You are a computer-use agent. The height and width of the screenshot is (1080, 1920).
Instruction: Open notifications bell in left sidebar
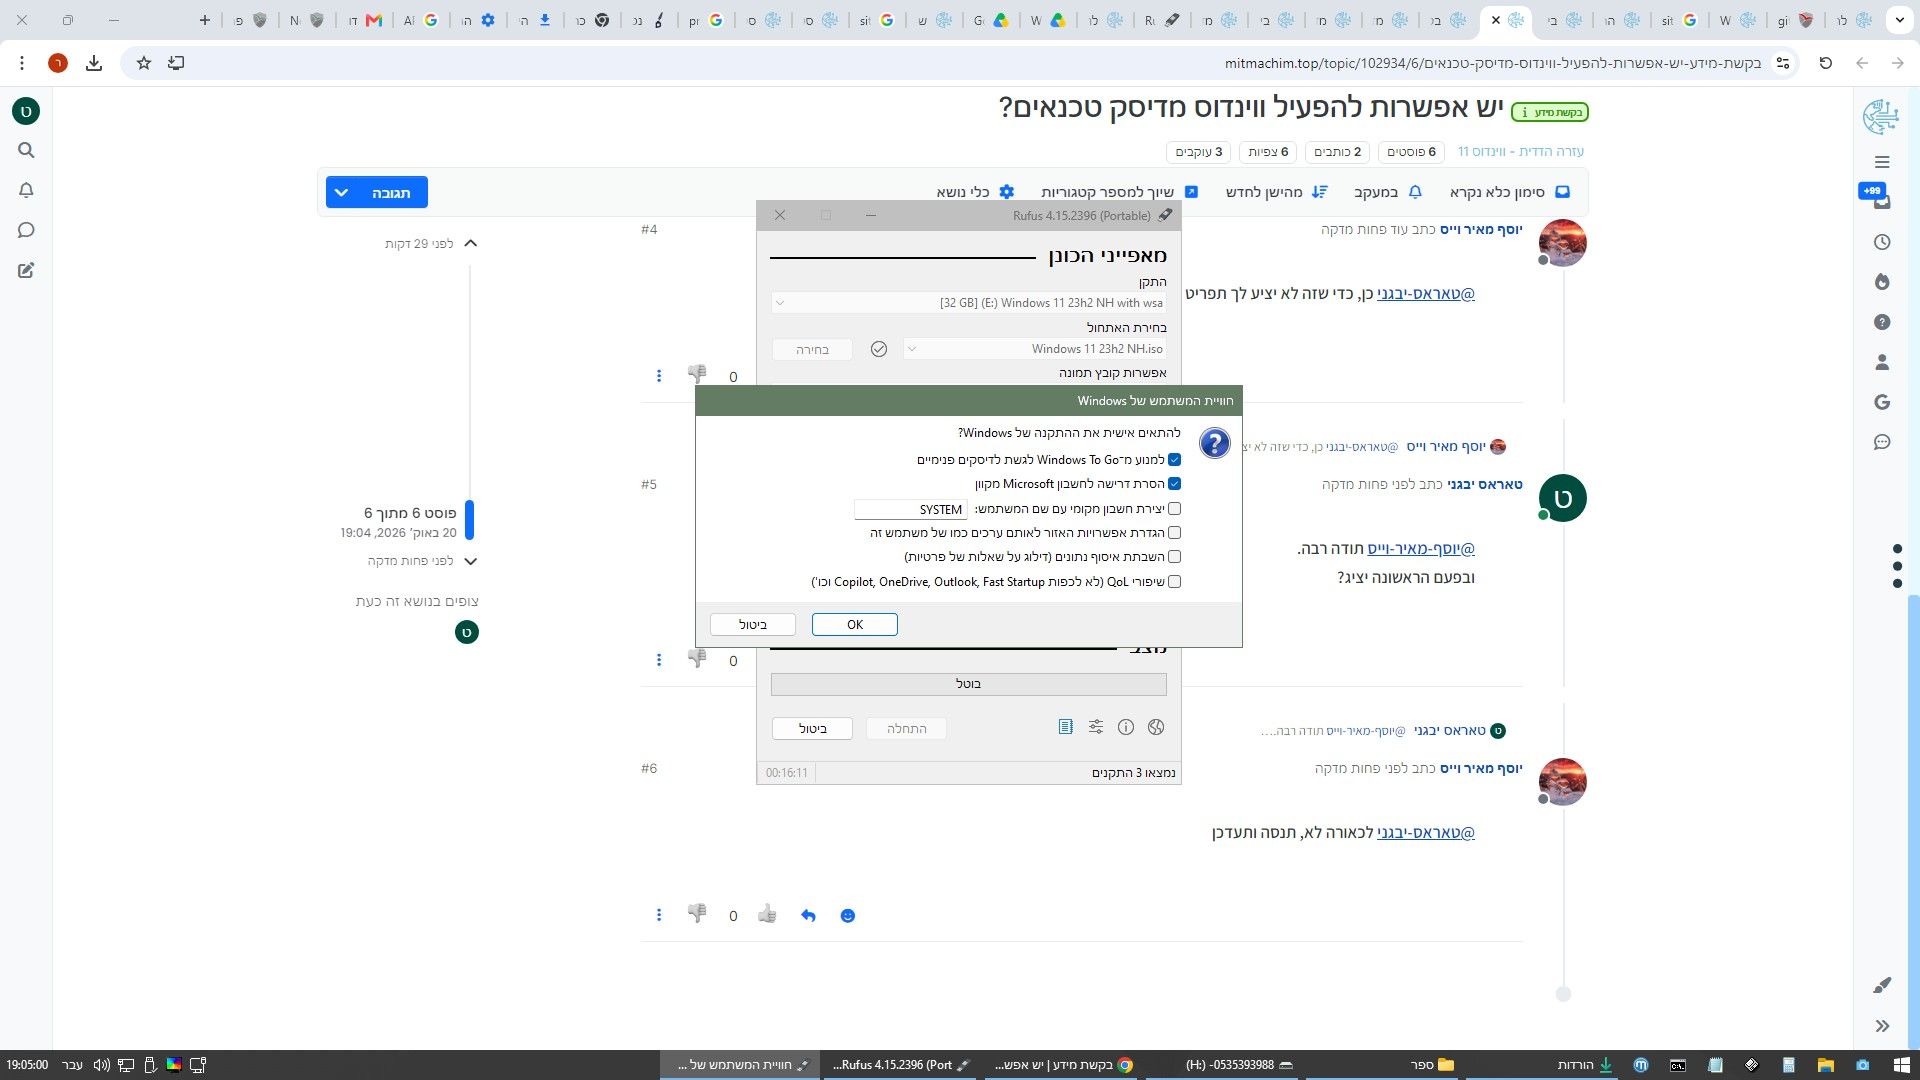pyautogui.click(x=26, y=190)
